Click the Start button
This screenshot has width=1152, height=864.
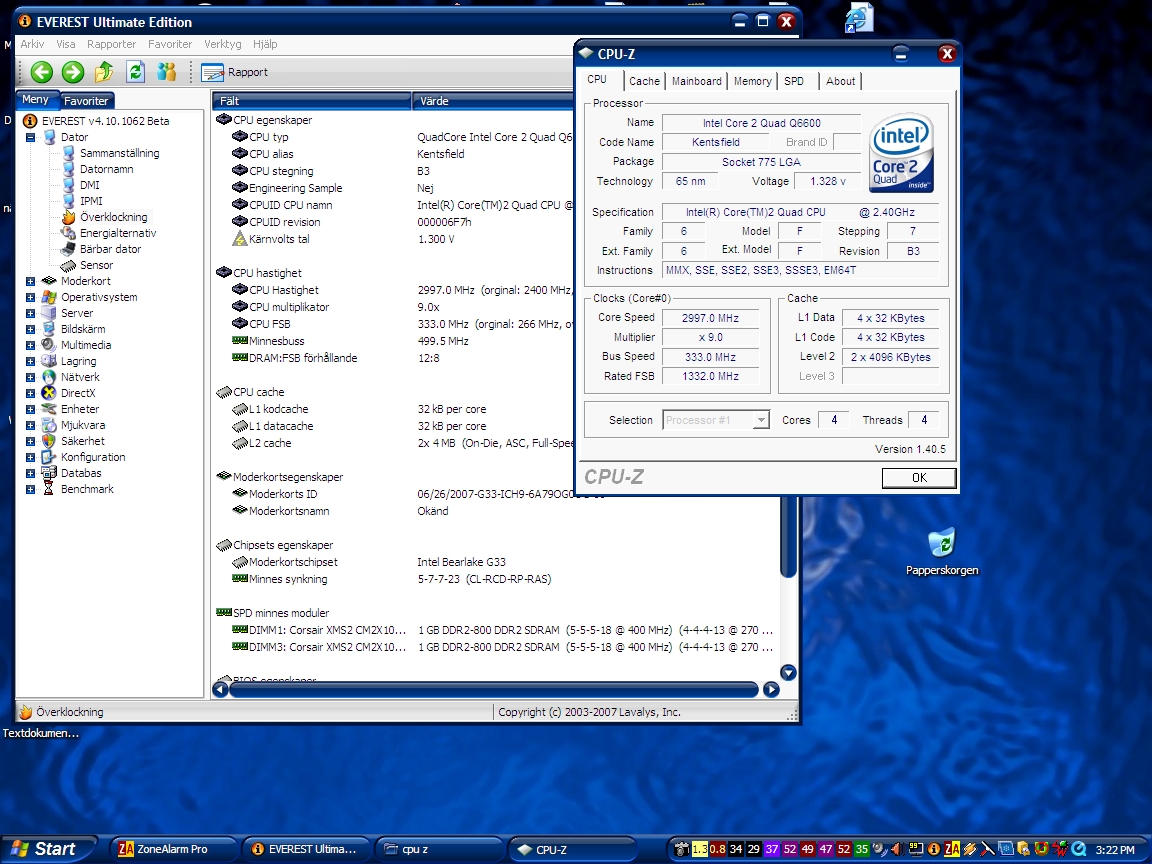pos(47,849)
